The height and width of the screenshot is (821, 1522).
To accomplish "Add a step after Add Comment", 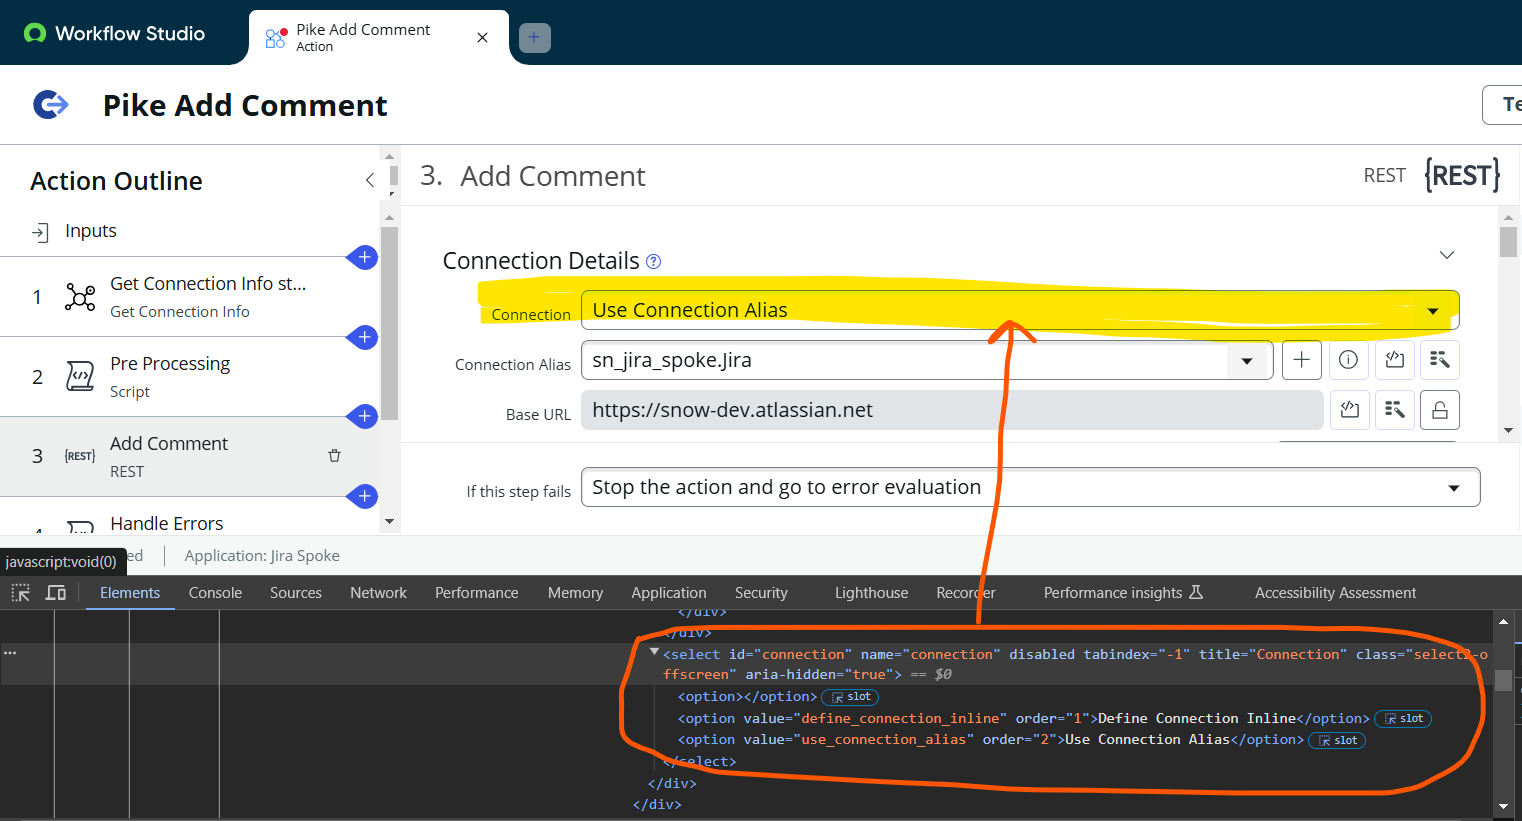I will coord(364,496).
